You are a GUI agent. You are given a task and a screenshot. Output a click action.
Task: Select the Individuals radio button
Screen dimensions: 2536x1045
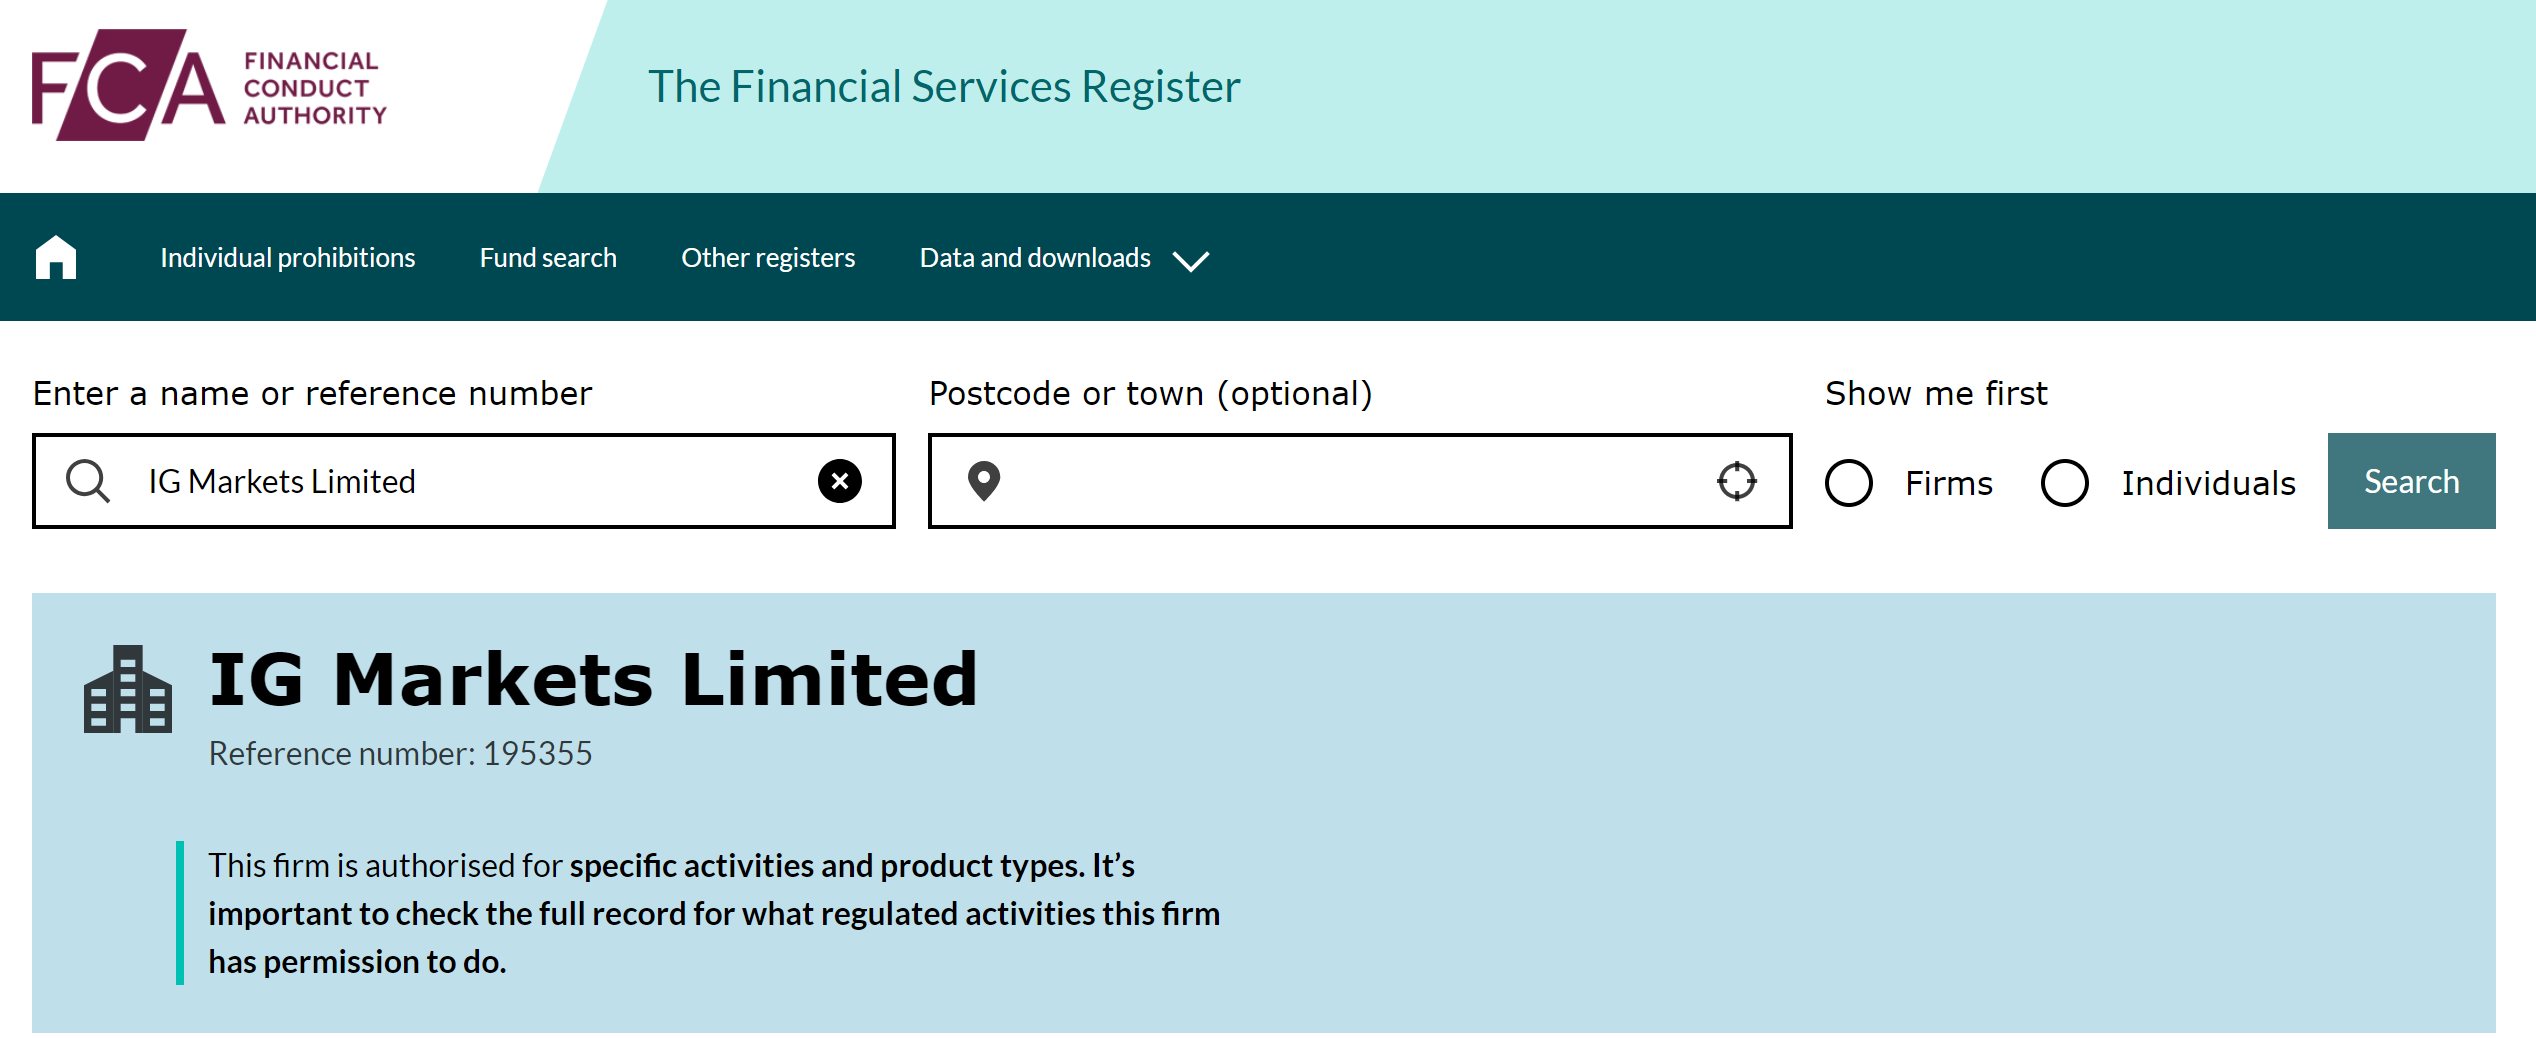(2065, 483)
